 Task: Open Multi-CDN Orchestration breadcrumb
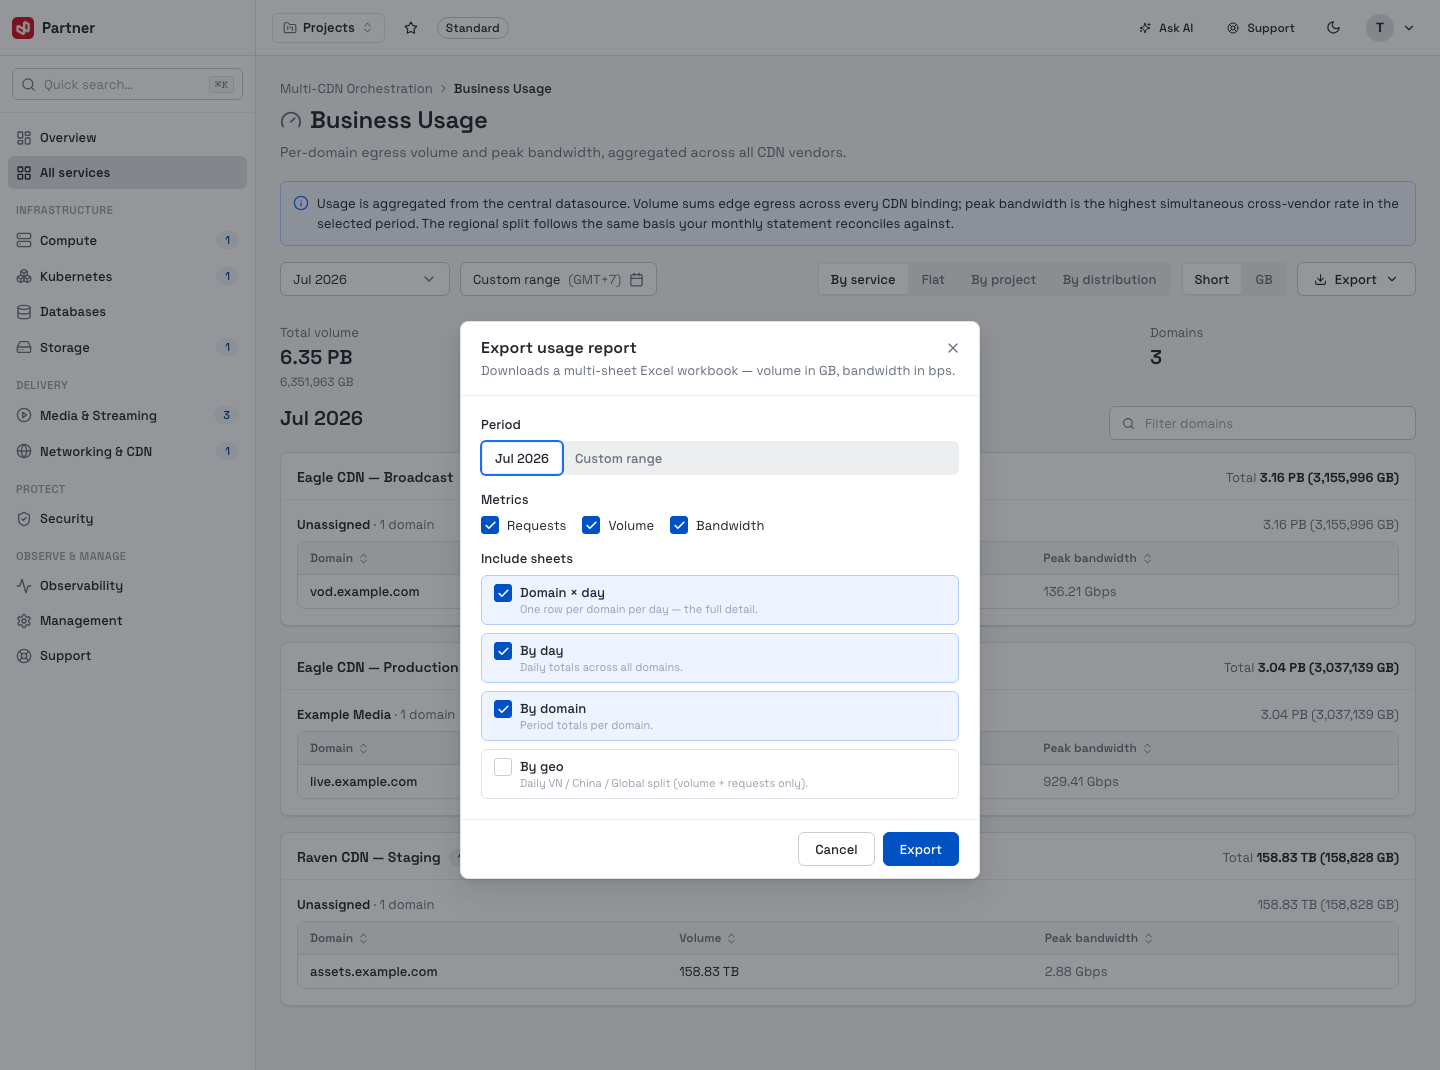(356, 89)
